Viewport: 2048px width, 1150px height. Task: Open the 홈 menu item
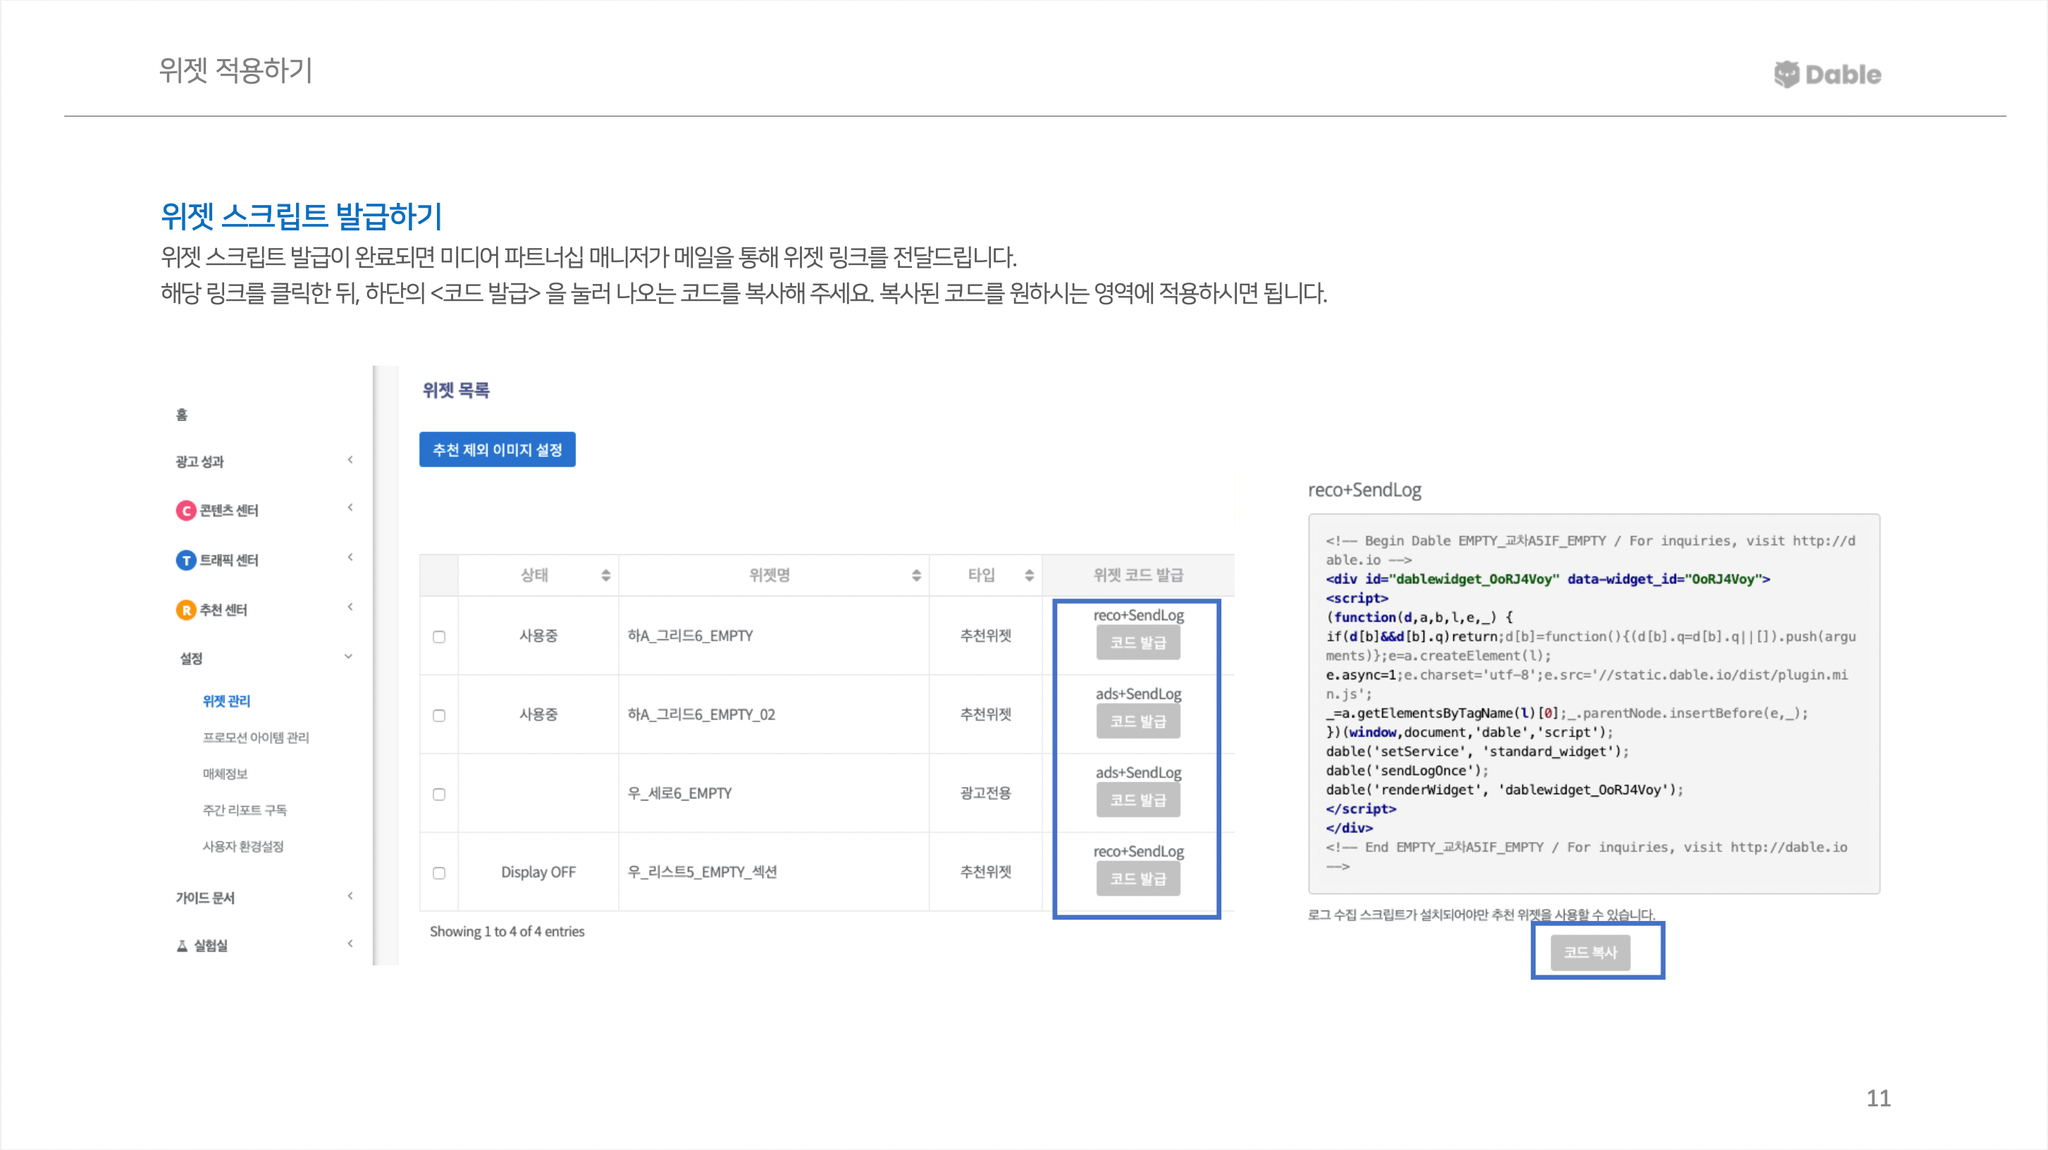[x=182, y=415]
